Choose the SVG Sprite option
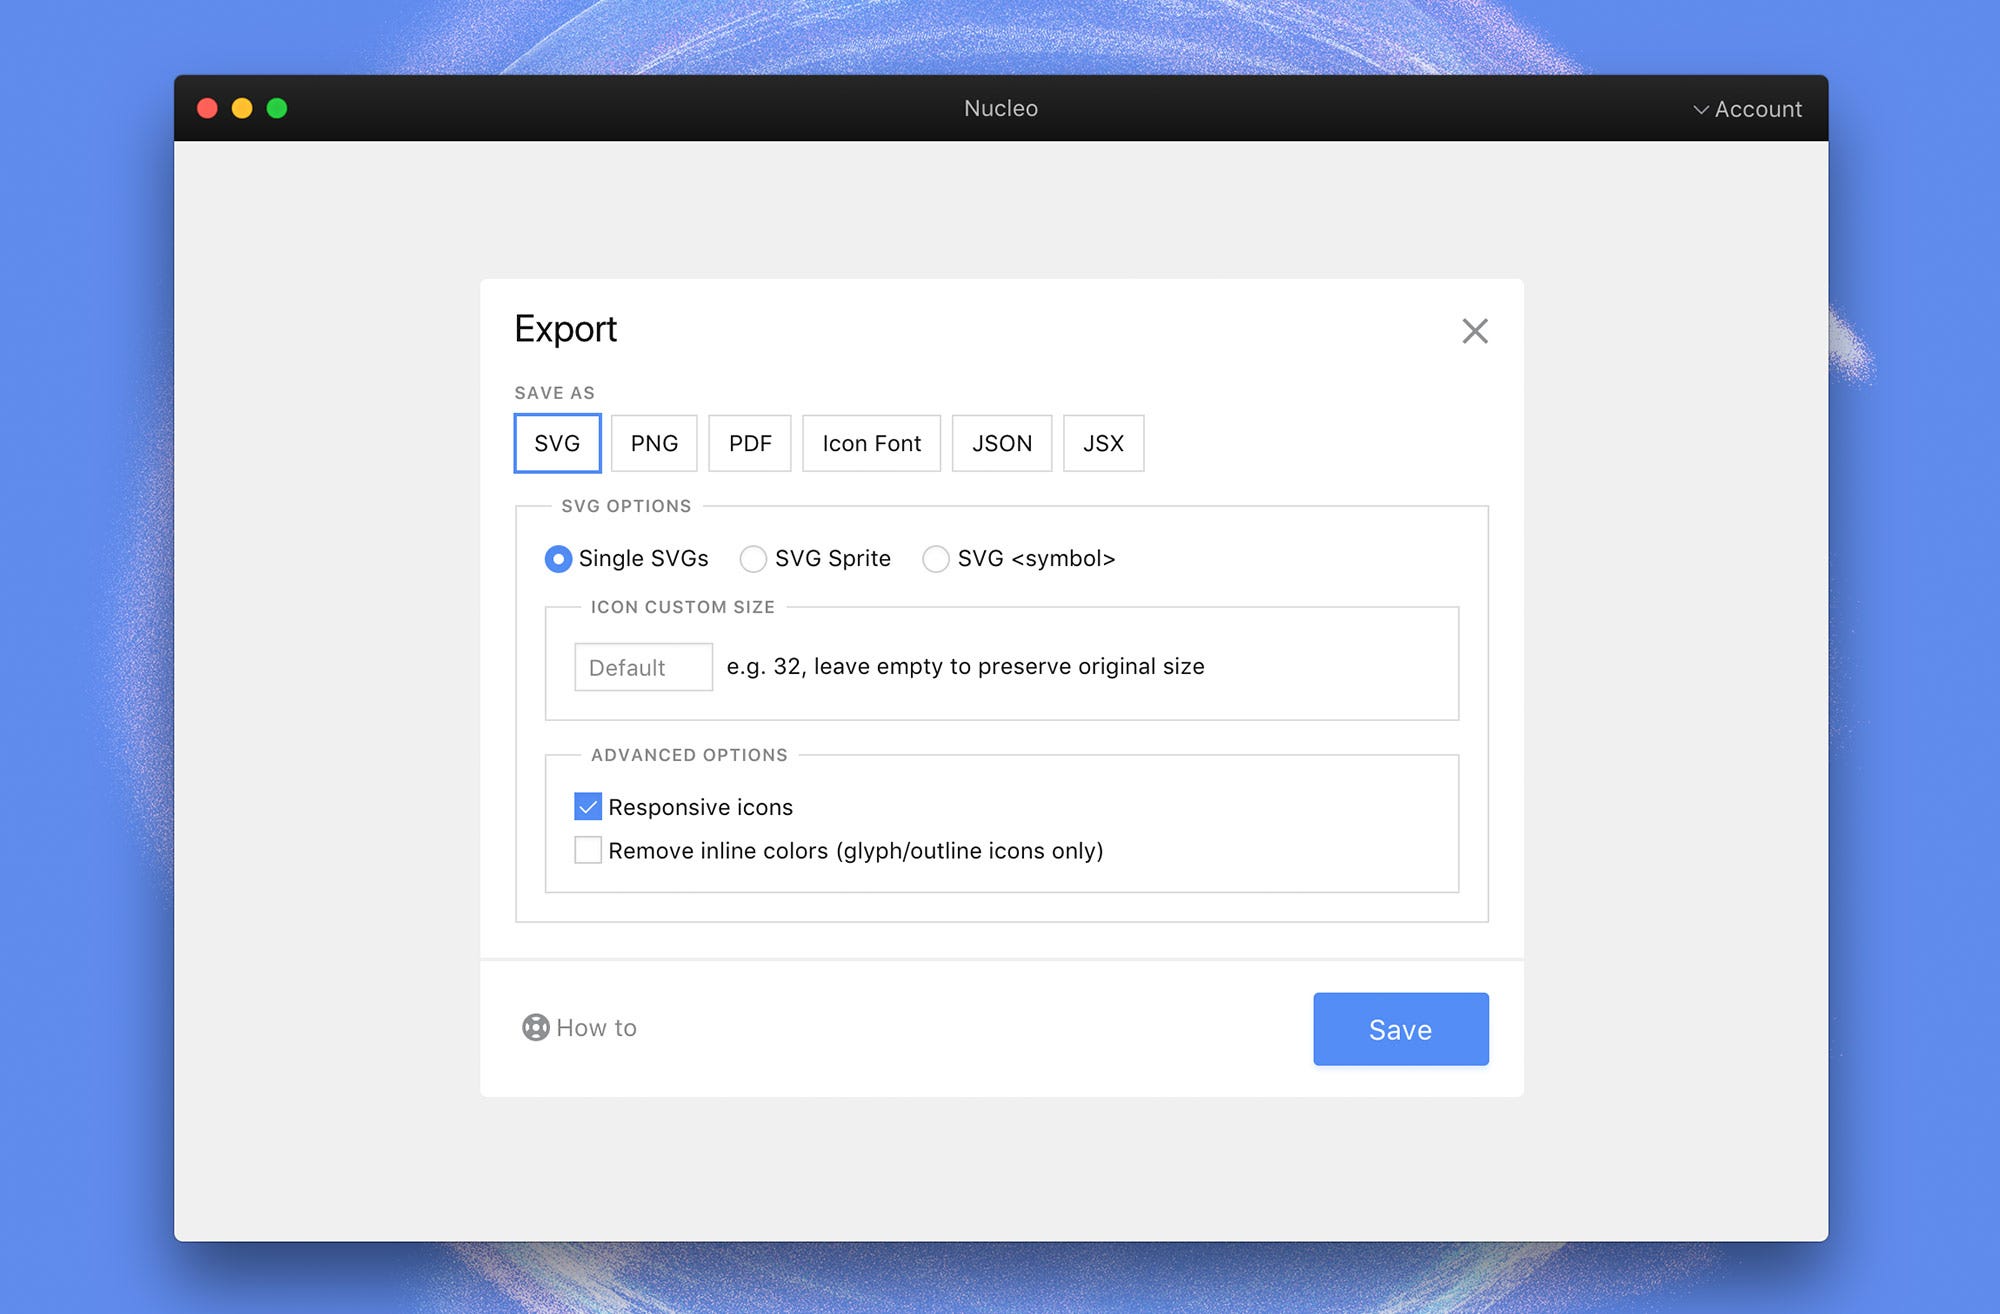 pyautogui.click(x=753, y=559)
